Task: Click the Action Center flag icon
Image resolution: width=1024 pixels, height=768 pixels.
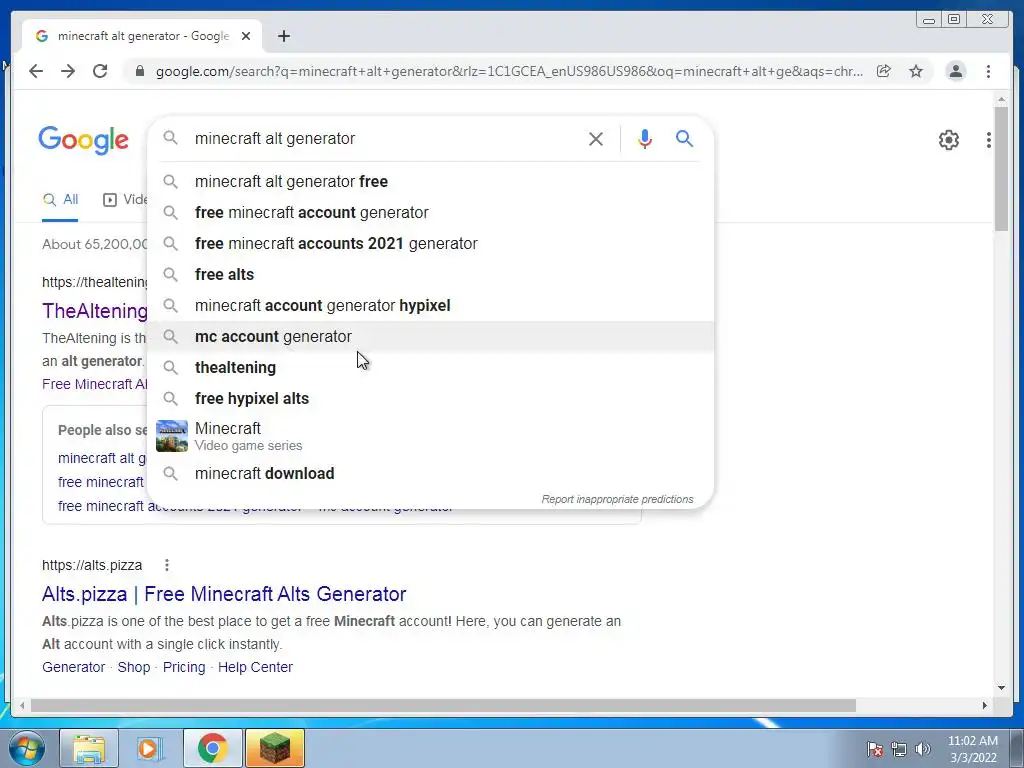Action: click(x=875, y=749)
